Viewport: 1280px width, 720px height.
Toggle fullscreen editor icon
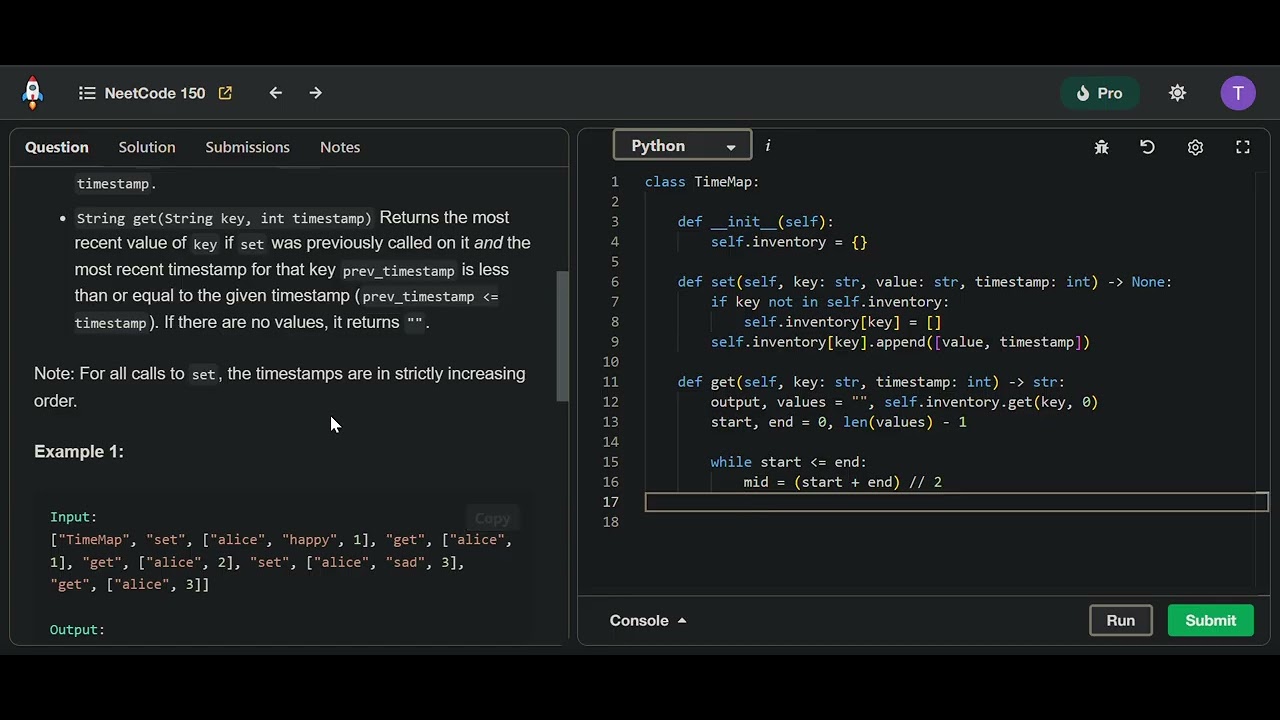tap(1243, 147)
